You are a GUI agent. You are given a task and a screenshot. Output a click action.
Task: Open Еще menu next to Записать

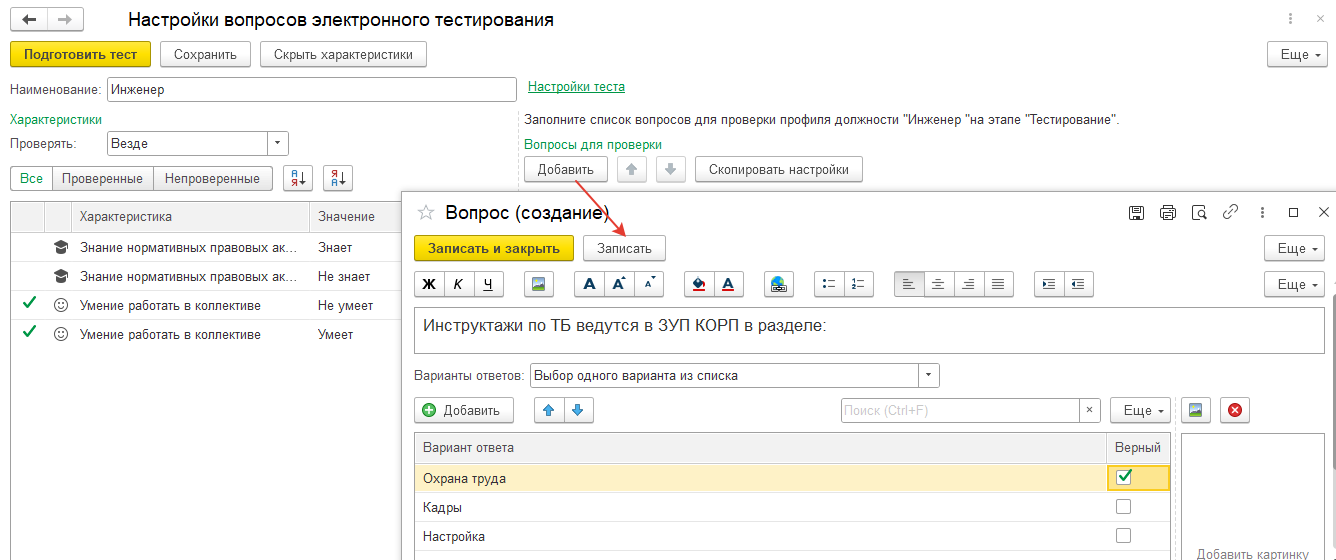1294,248
